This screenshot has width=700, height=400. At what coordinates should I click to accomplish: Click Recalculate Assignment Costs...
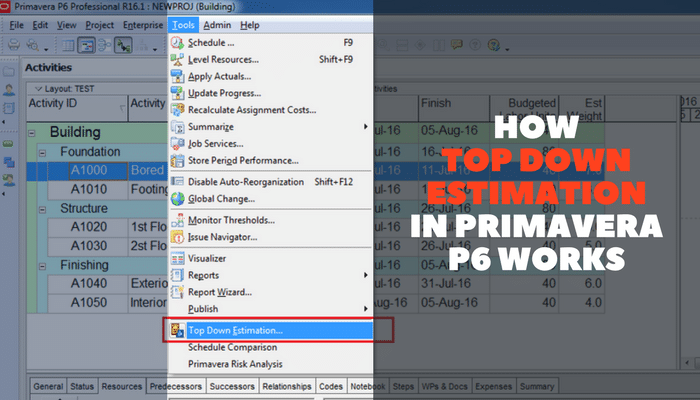270,110
